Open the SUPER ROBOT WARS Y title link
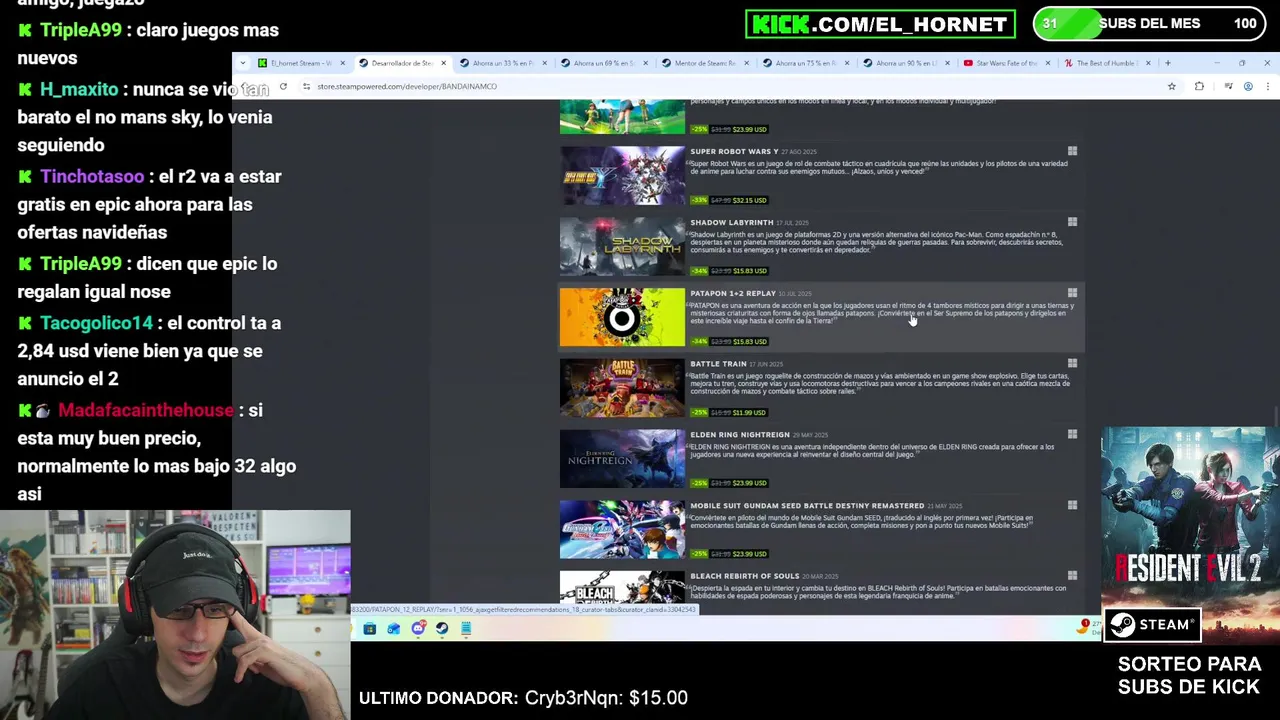This screenshot has height=720, width=1280. coord(734,152)
